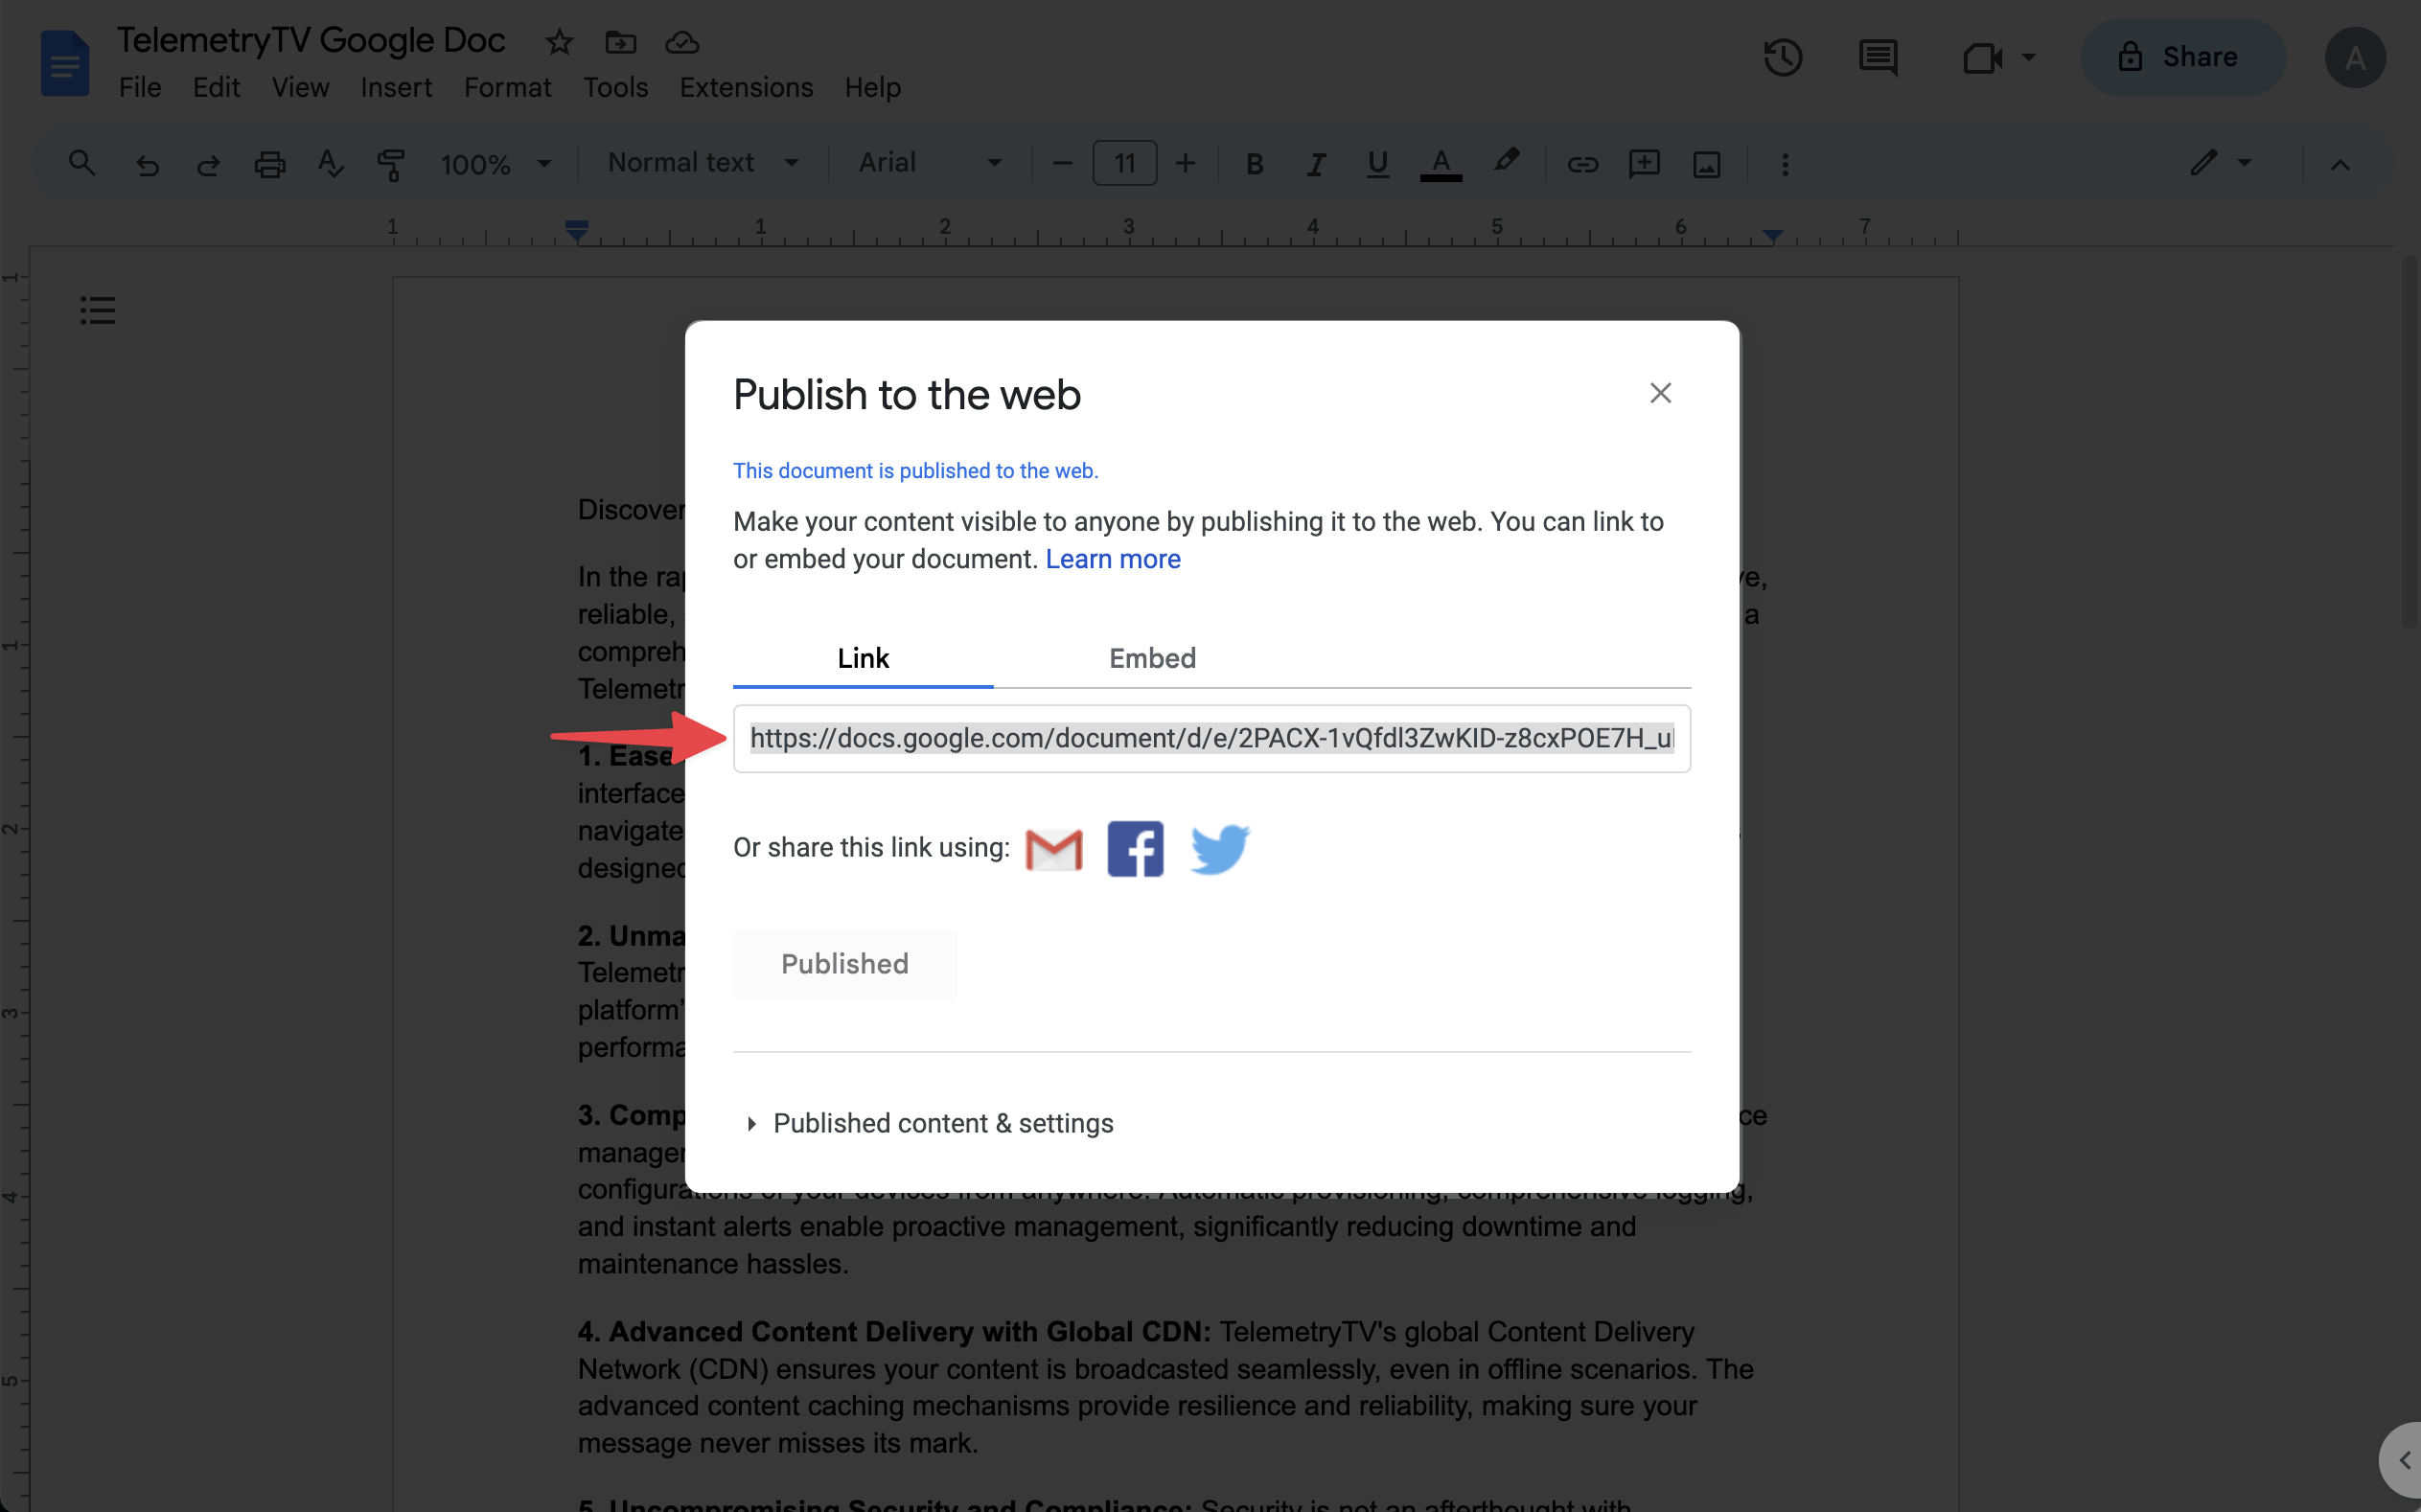
Task: Open the text color picker
Action: [x=1440, y=163]
